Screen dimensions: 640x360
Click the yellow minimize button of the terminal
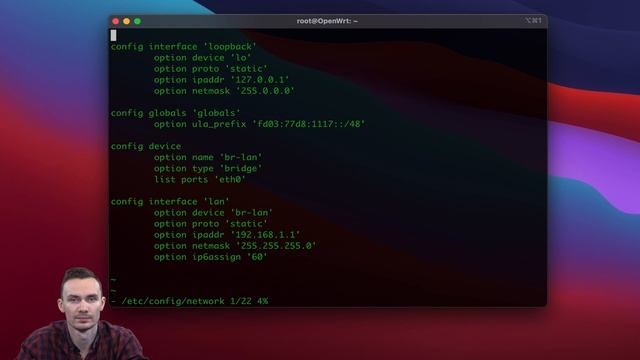point(127,21)
